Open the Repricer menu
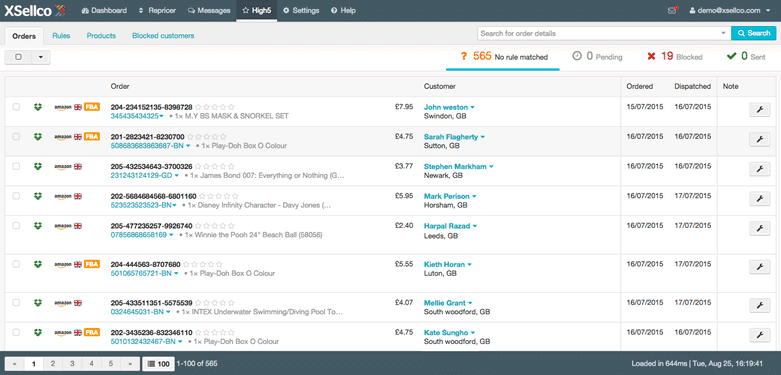Viewport: 781px width, 375px height. point(156,10)
